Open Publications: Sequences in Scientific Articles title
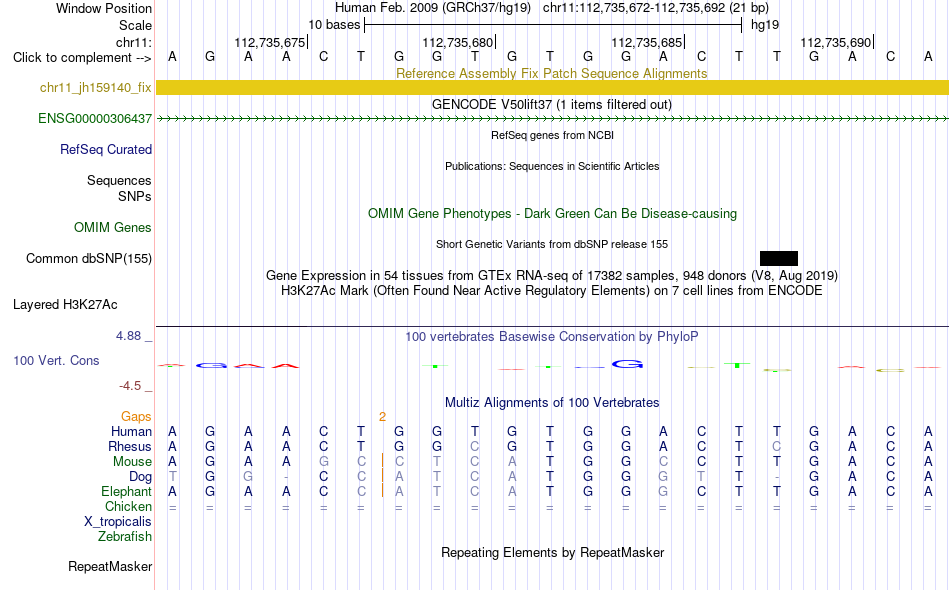This screenshot has width=950, height=590. pyautogui.click(x=552, y=166)
